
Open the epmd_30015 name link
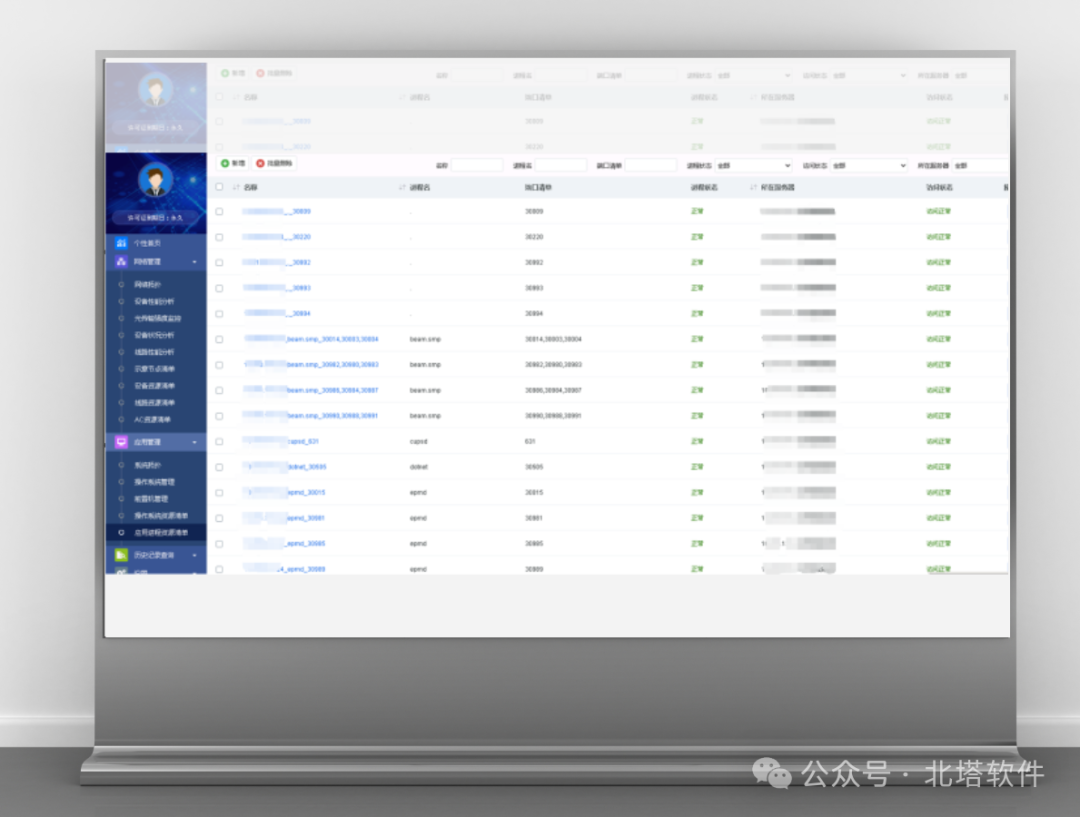[284, 493]
